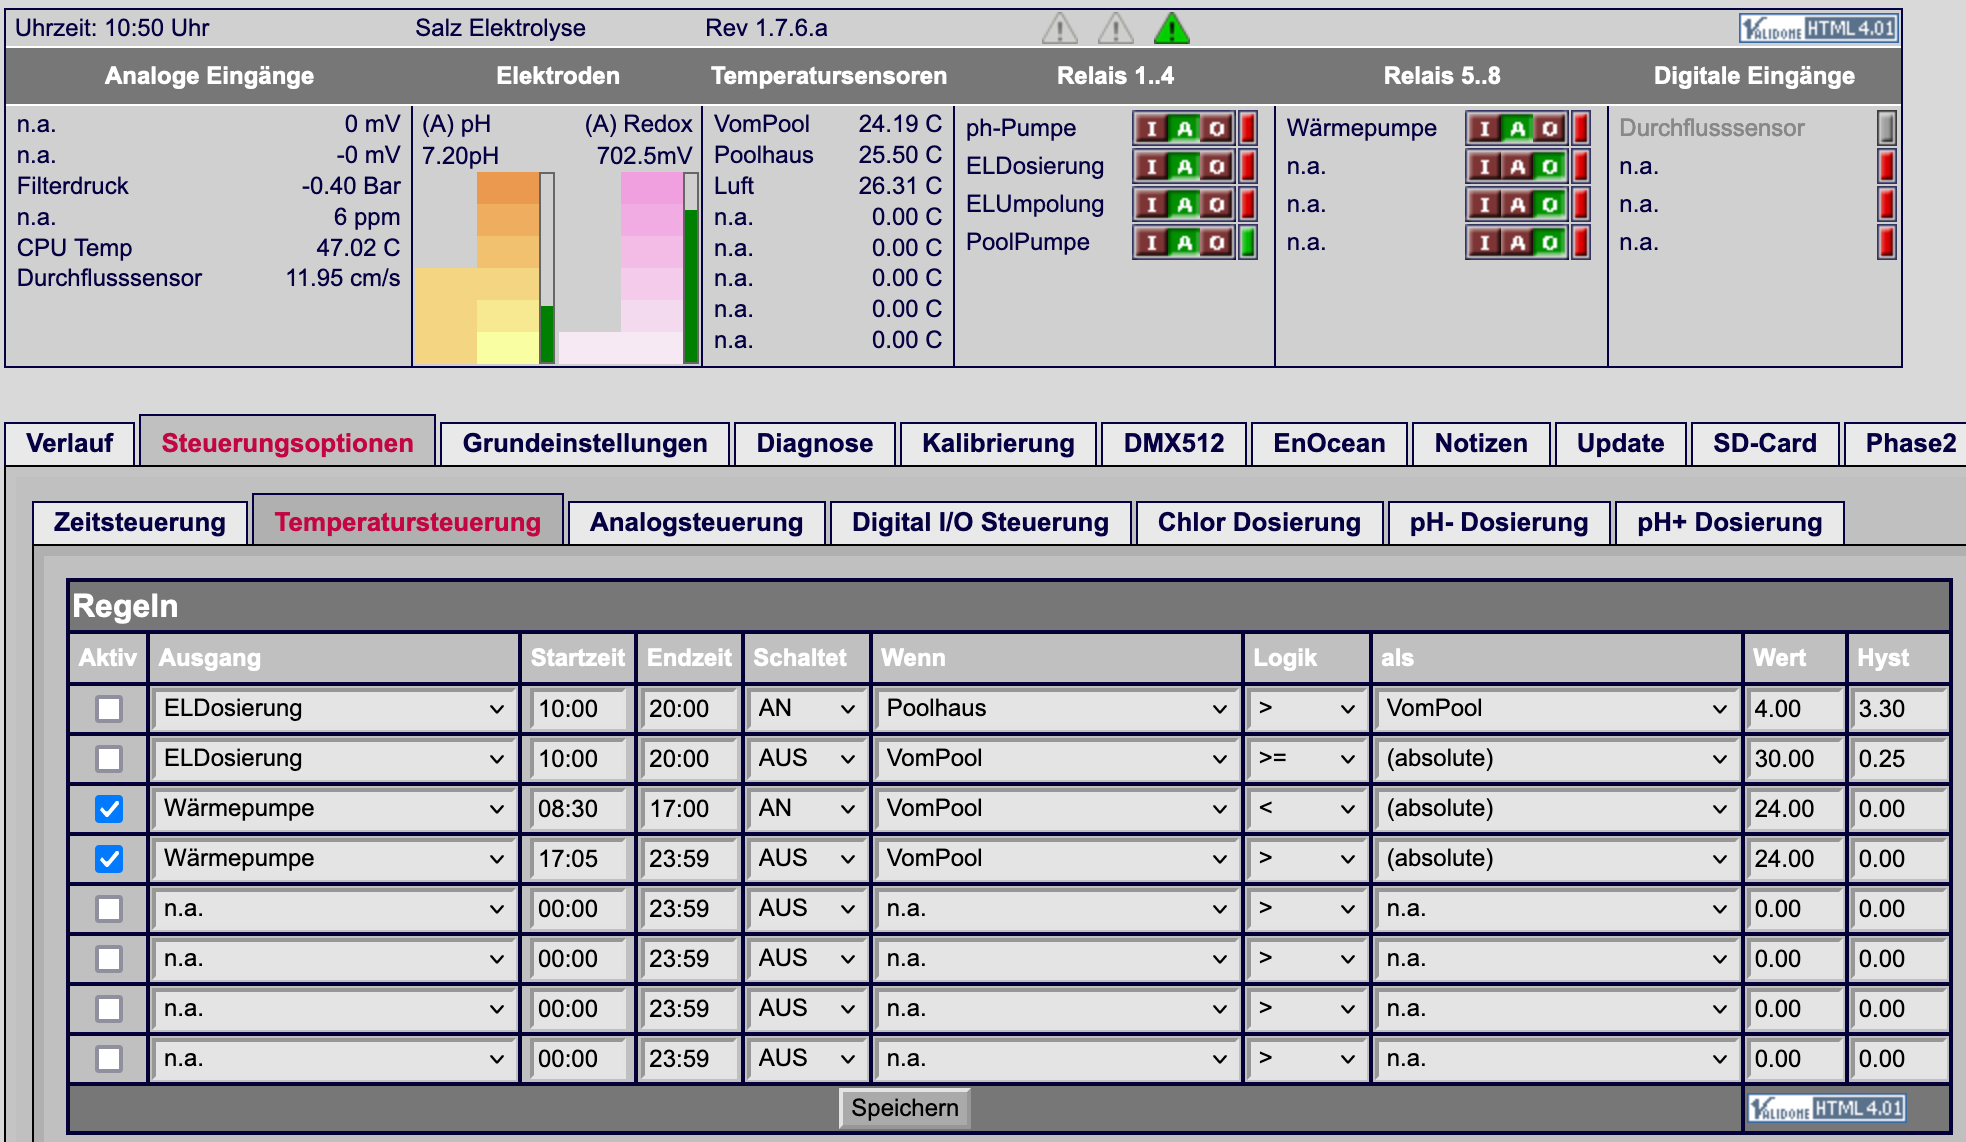
Task: Open the EnOcean tab
Action: [x=1329, y=443]
